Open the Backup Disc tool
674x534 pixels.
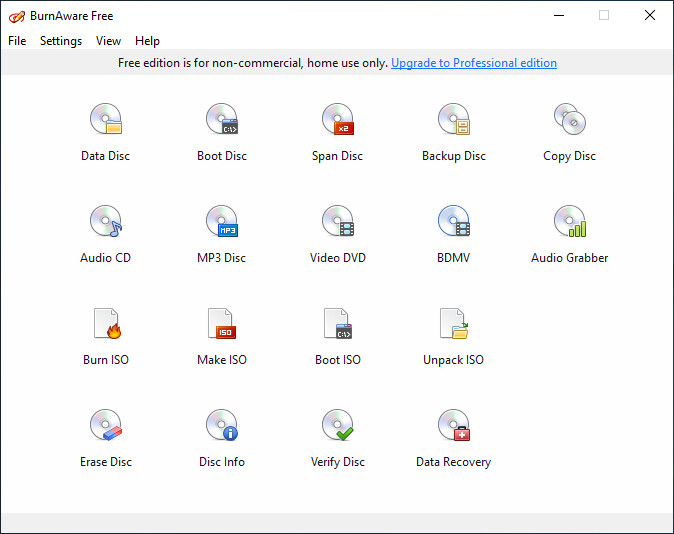[454, 119]
